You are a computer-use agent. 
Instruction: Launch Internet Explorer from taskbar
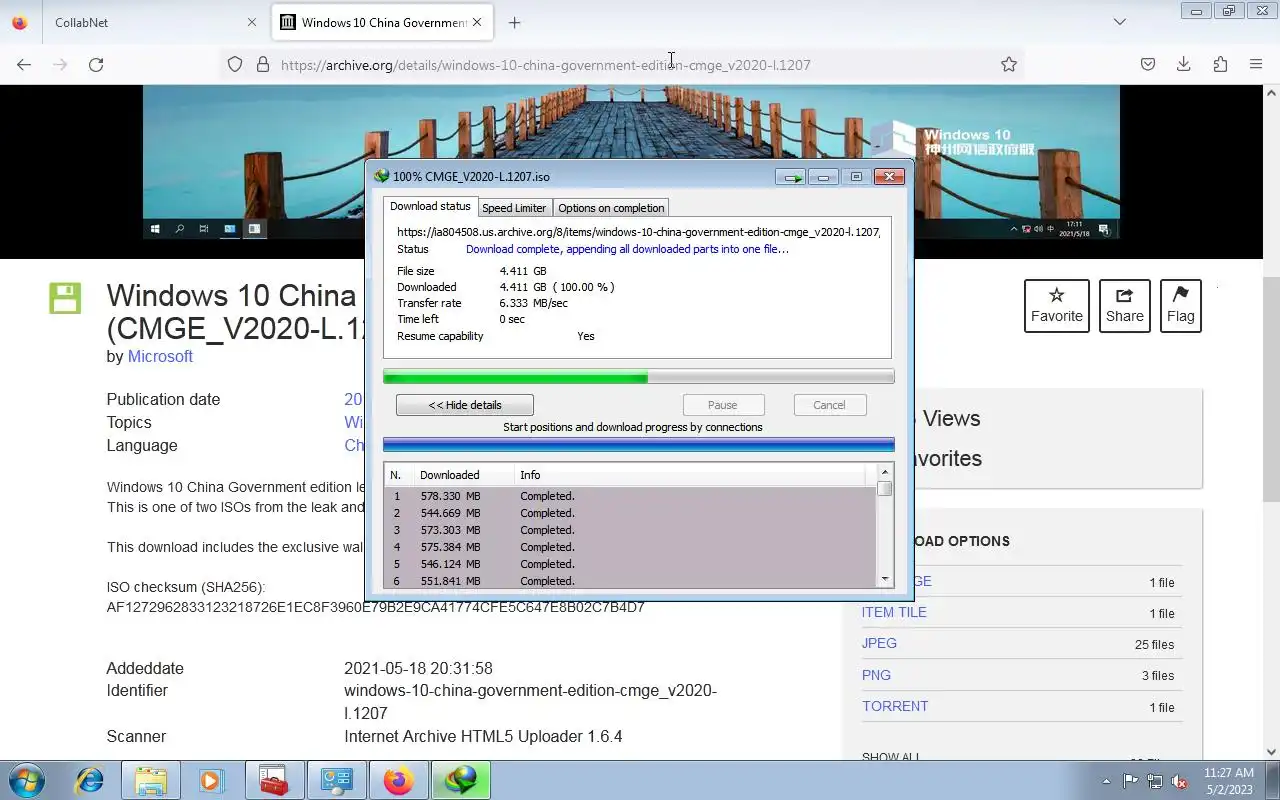coord(90,780)
